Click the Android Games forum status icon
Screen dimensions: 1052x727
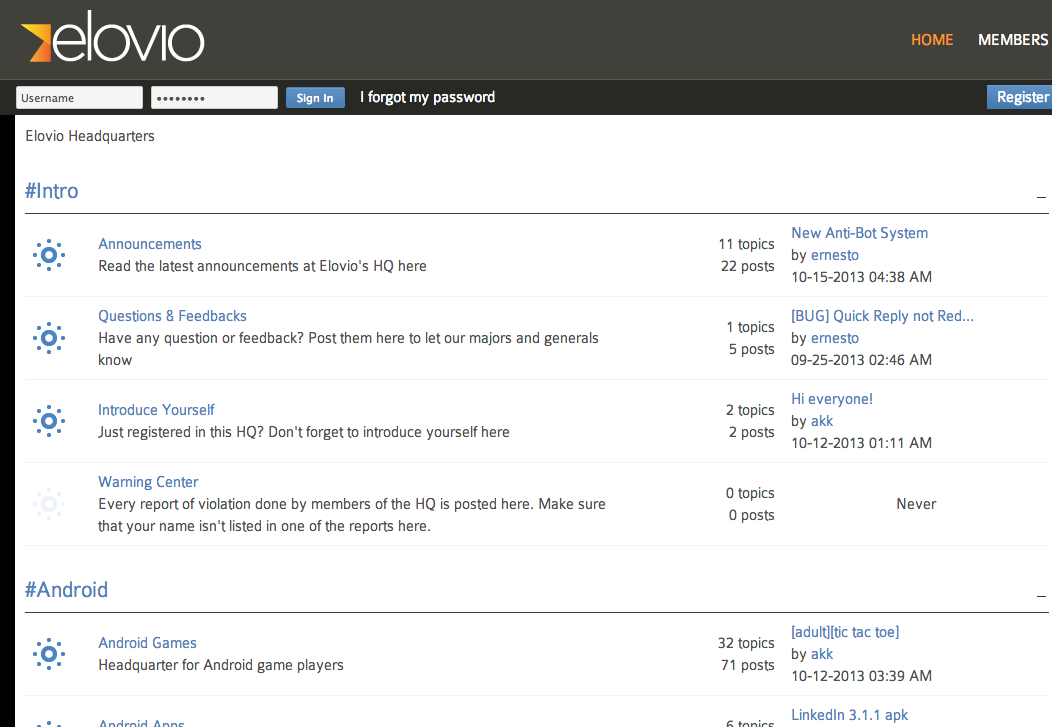tap(49, 654)
